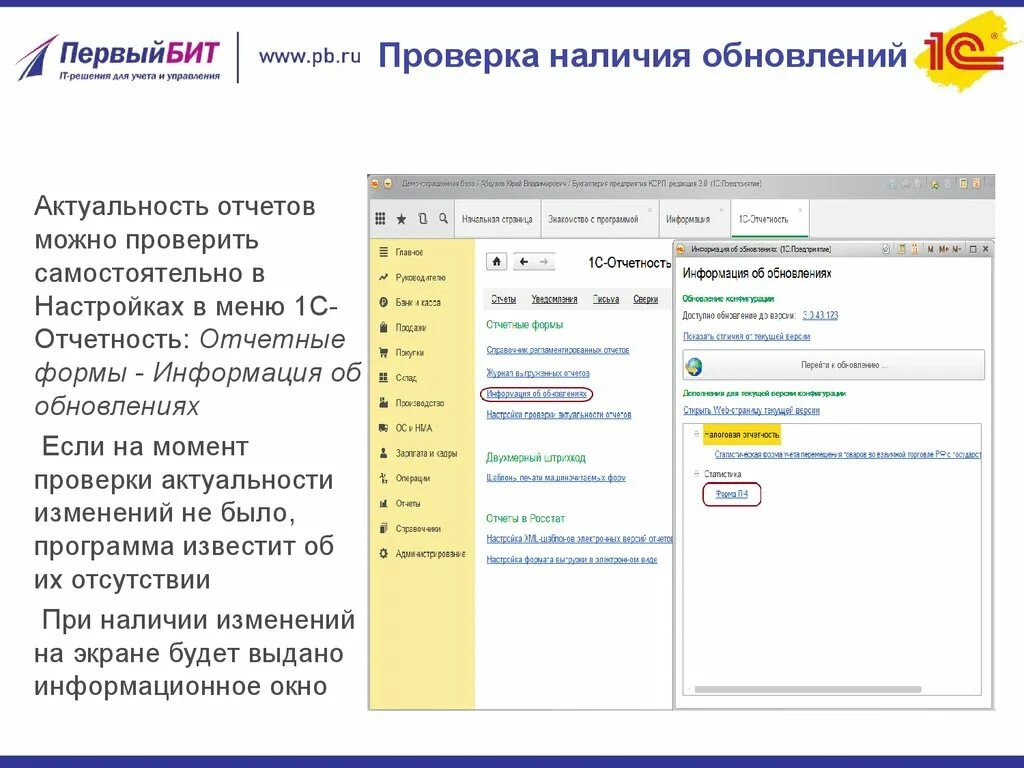Open the ОС и НМА section
Screen dimensions: 1024x768
[413, 428]
